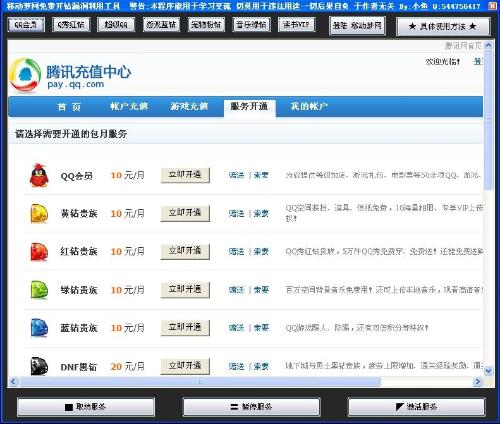Click the 暂停服务 button
Image resolution: width=500 pixels, height=424 pixels.
point(252,407)
